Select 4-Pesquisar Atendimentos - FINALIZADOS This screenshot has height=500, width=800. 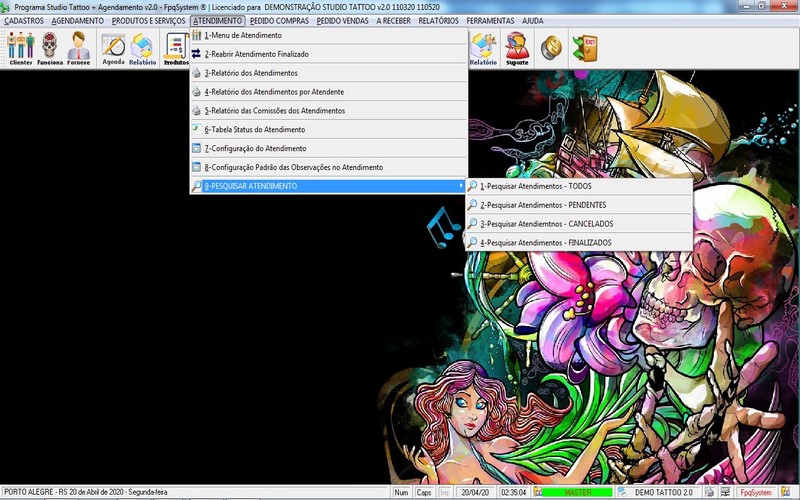tap(579, 243)
